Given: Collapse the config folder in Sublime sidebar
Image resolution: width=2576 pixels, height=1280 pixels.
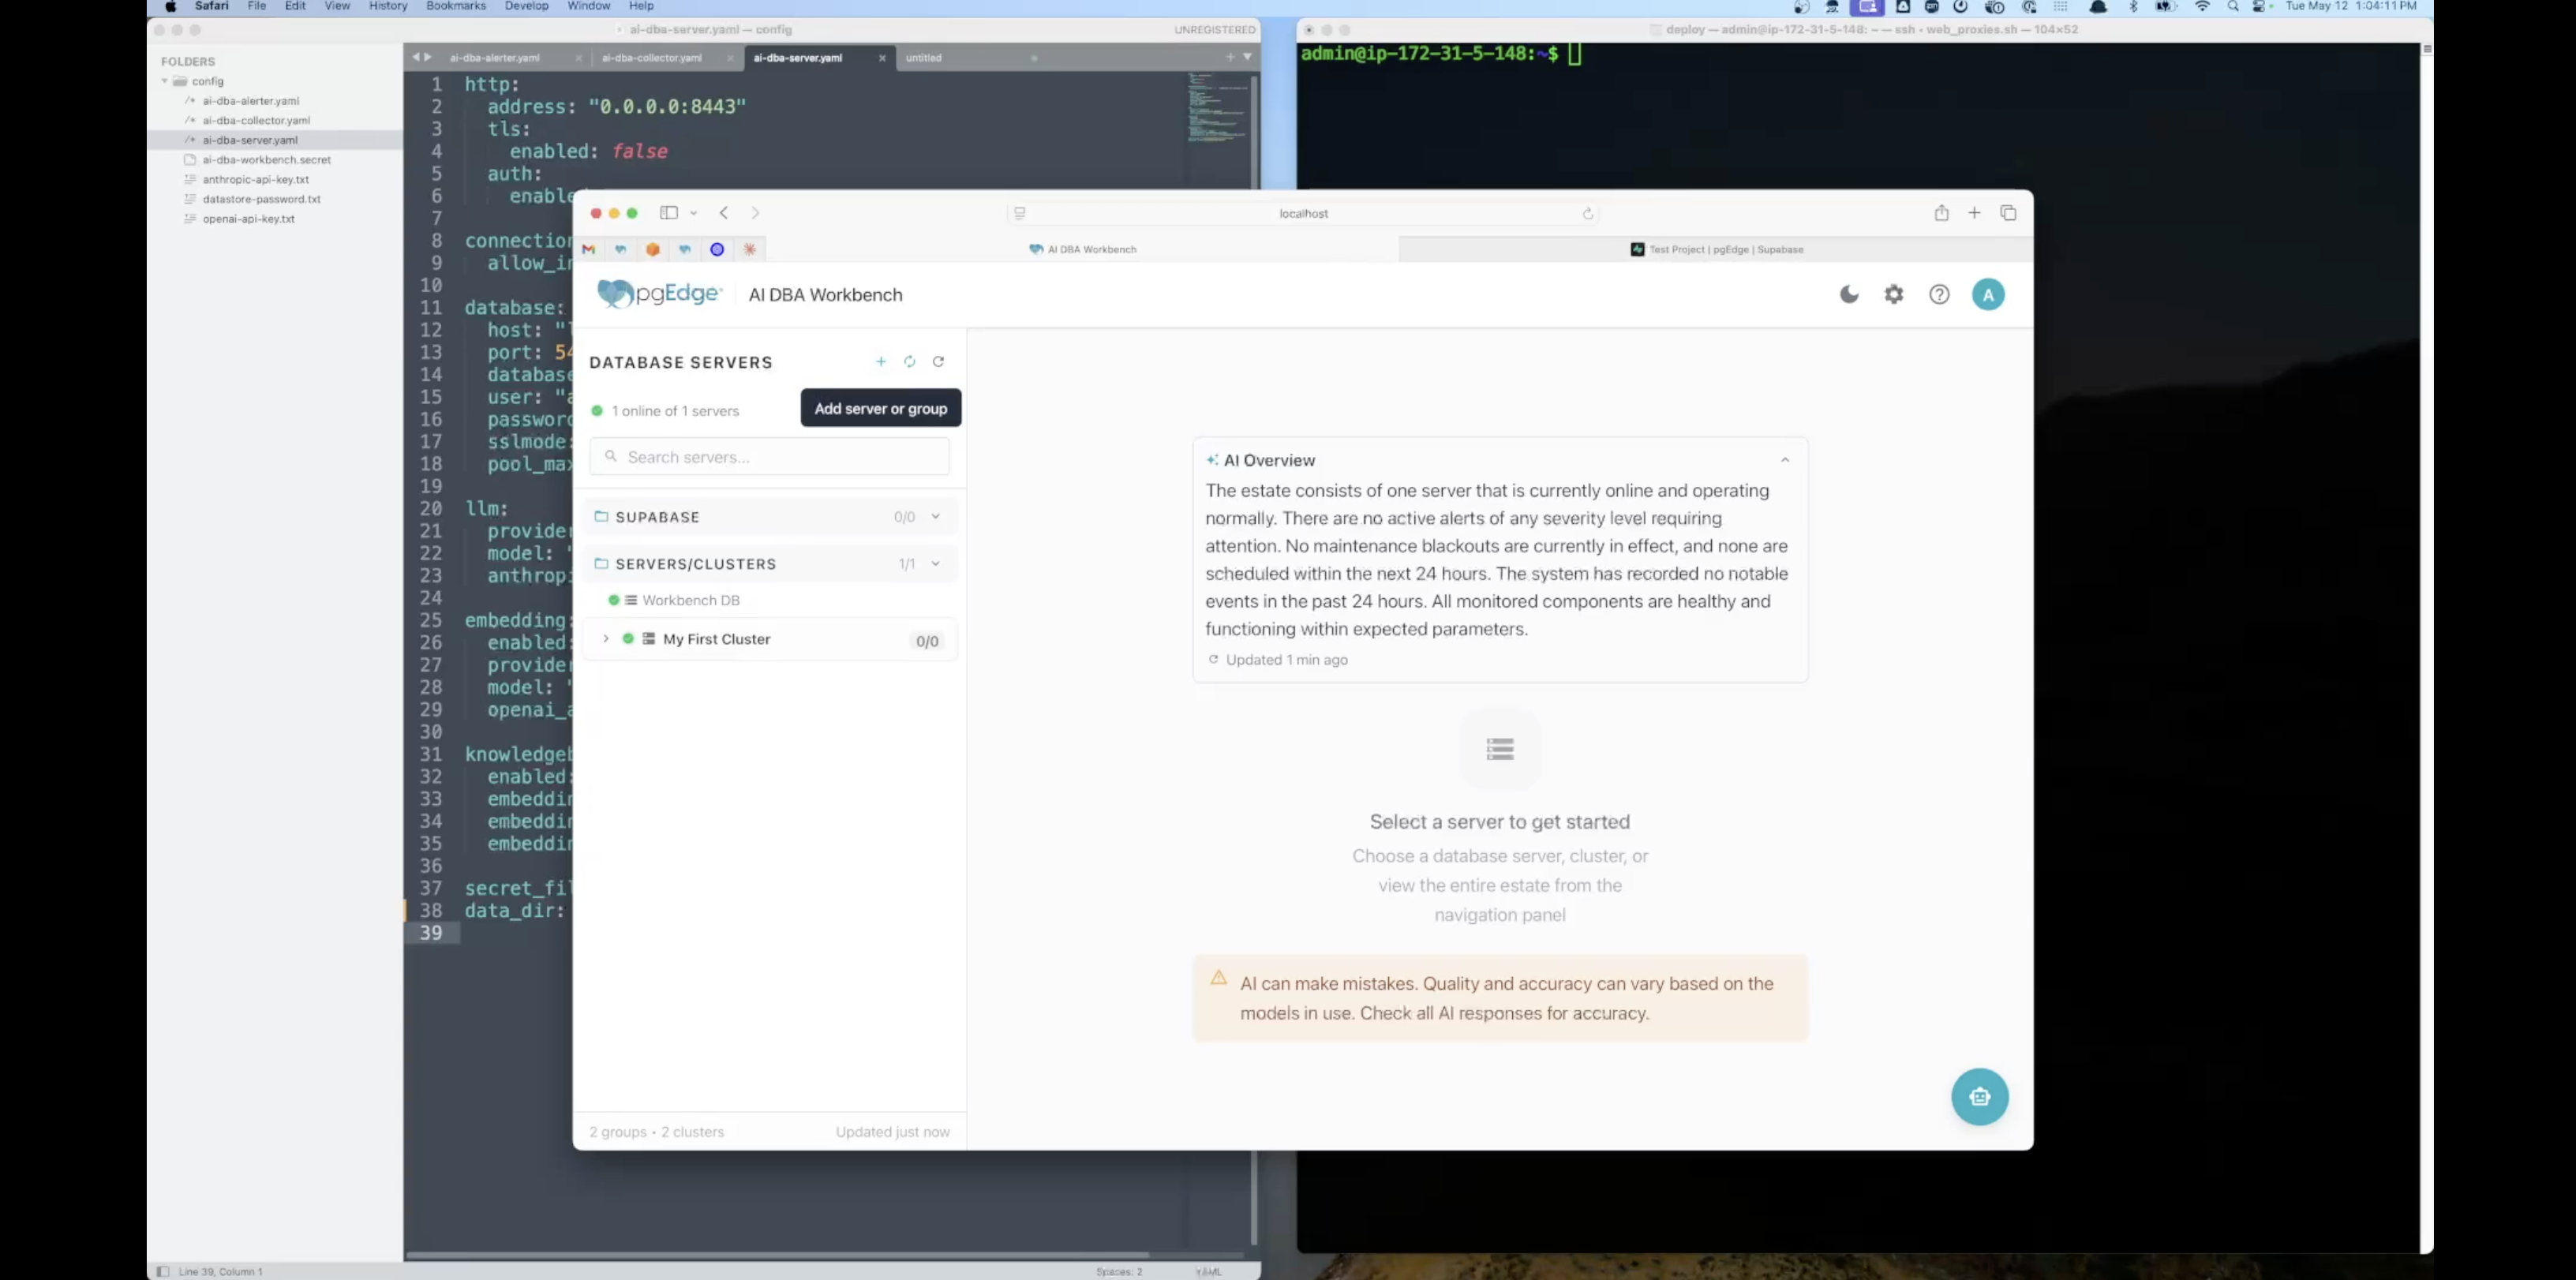Looking at the screenshot, I should [x=164, y=81].
